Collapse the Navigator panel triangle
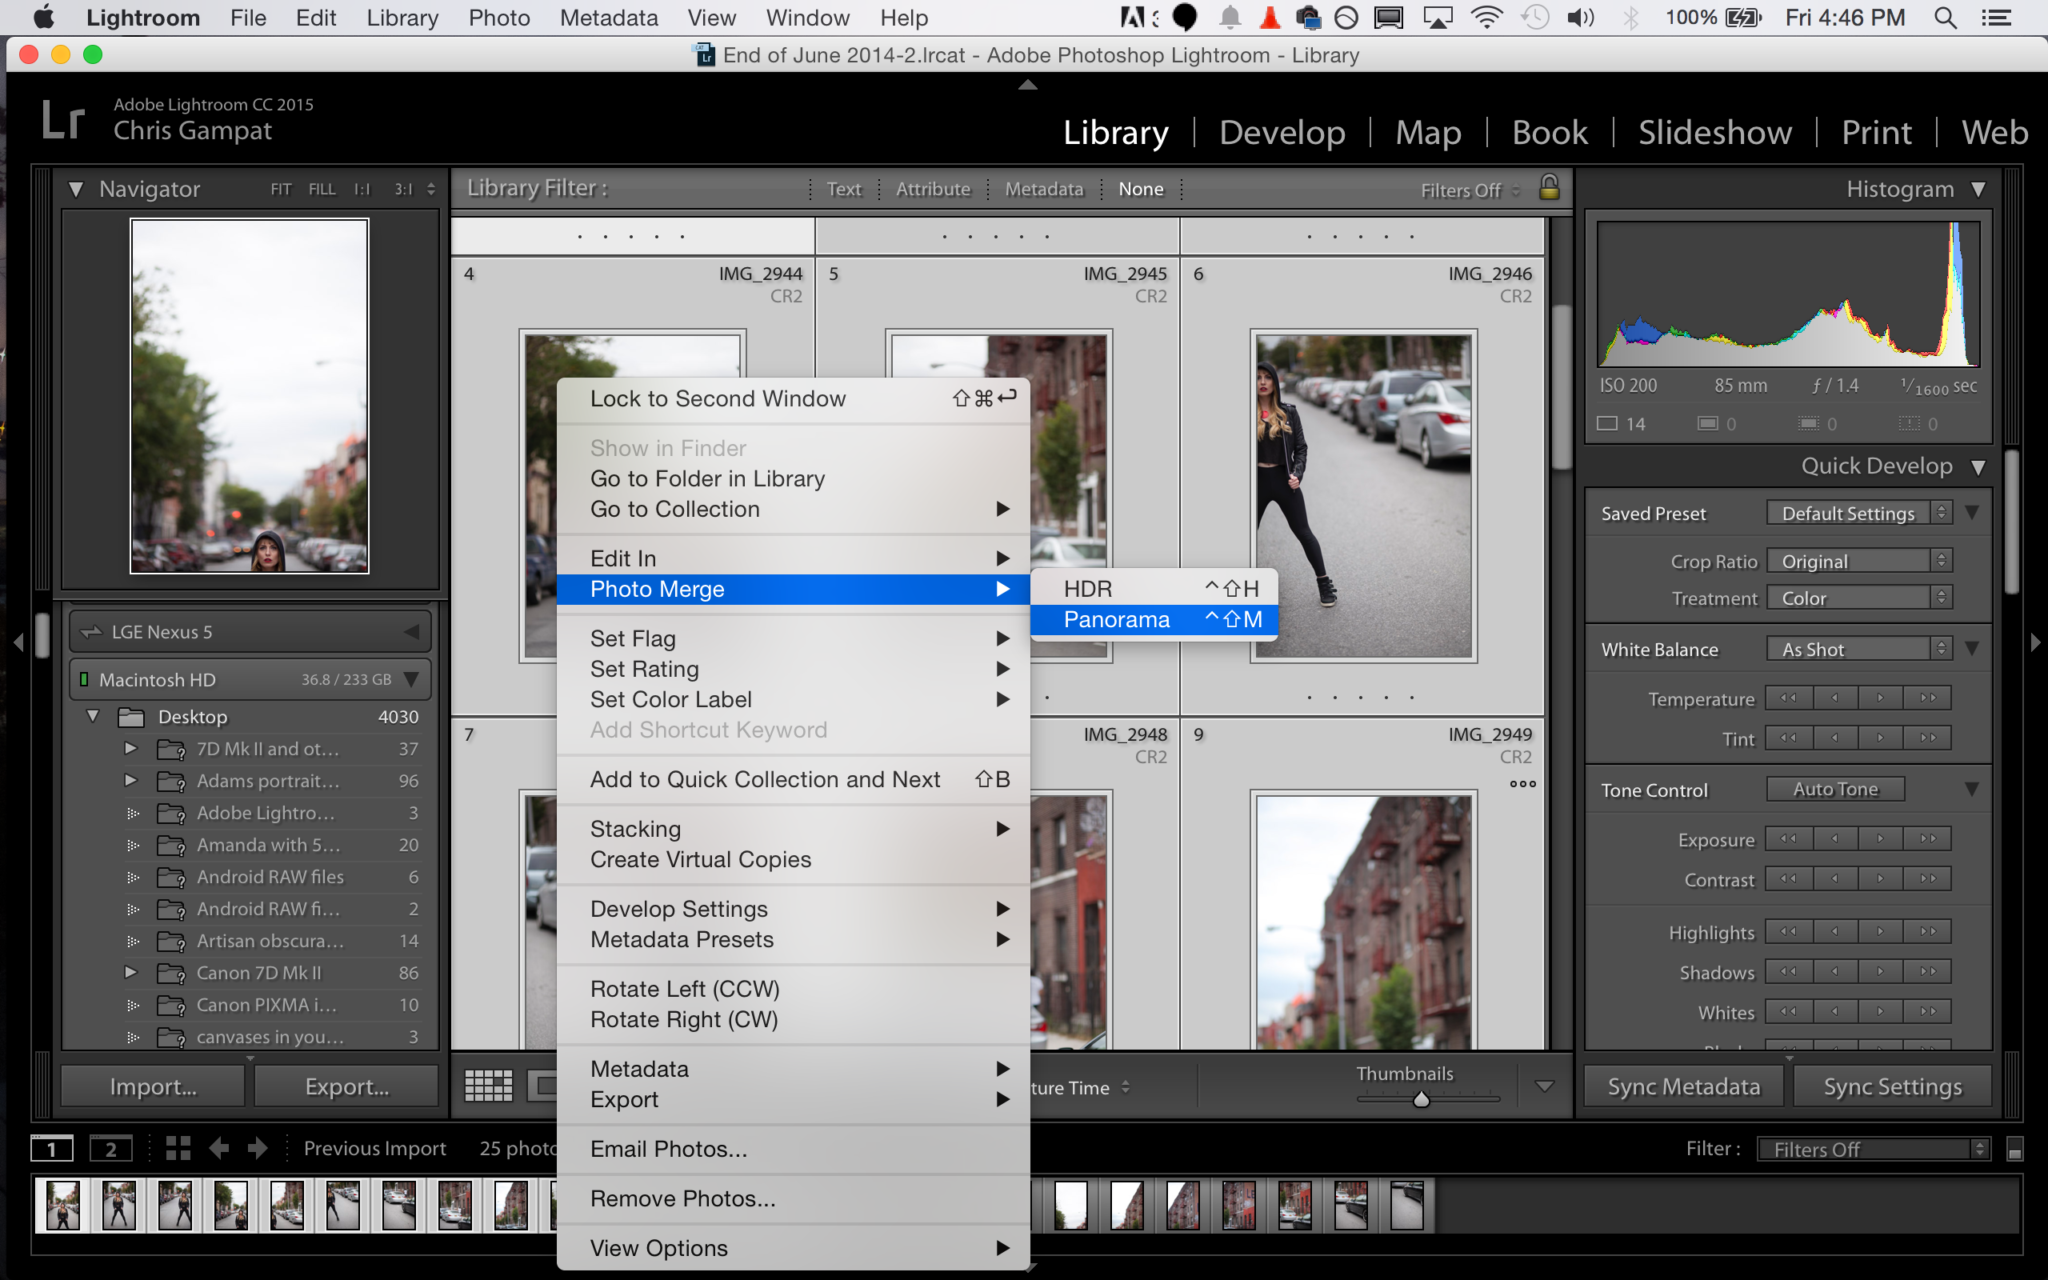Viewport: 2048px width, 1280px height. click(x=76, y=189)
